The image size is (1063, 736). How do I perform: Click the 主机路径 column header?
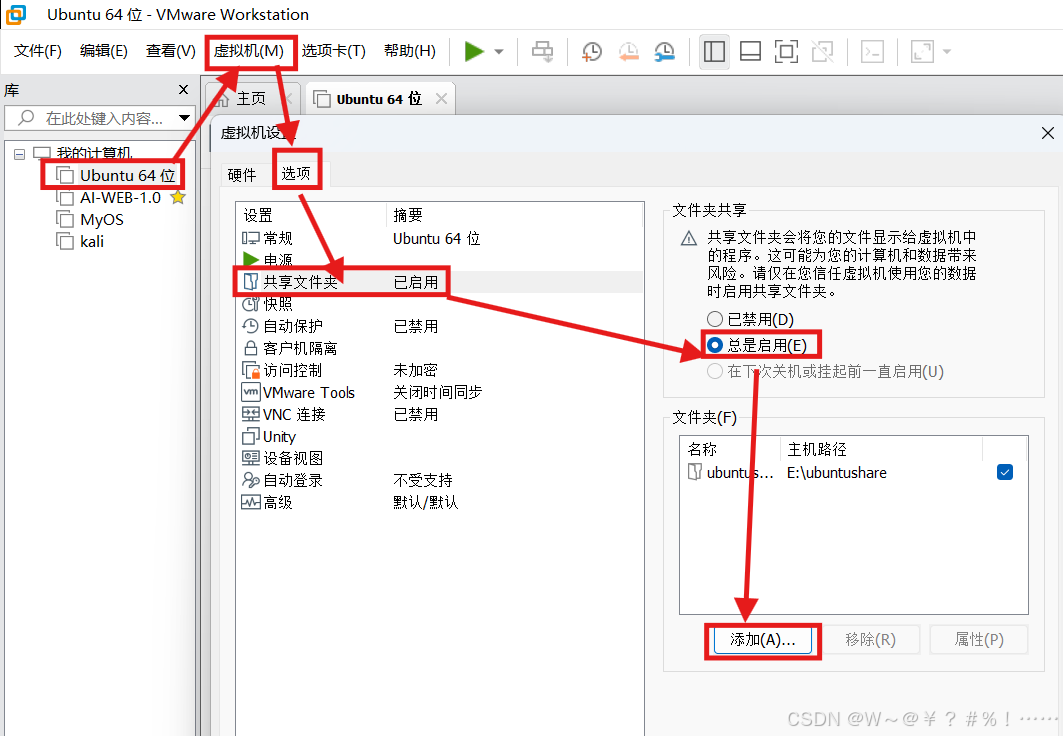881,449
